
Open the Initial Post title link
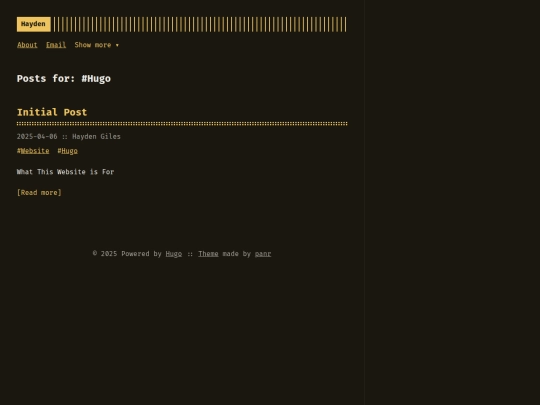52,112
